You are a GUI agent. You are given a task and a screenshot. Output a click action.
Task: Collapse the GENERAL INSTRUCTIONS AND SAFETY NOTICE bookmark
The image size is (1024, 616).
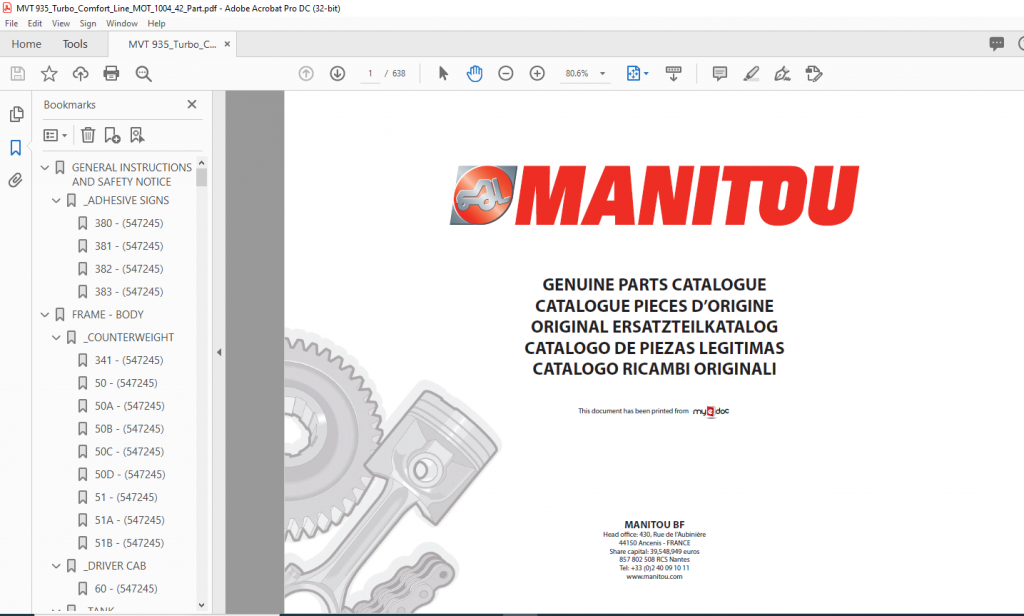tap(45, 168)
